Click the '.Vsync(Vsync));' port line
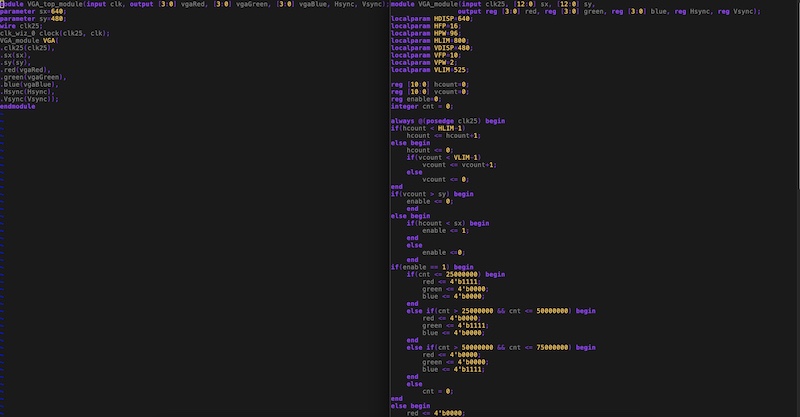 [30, 99]
